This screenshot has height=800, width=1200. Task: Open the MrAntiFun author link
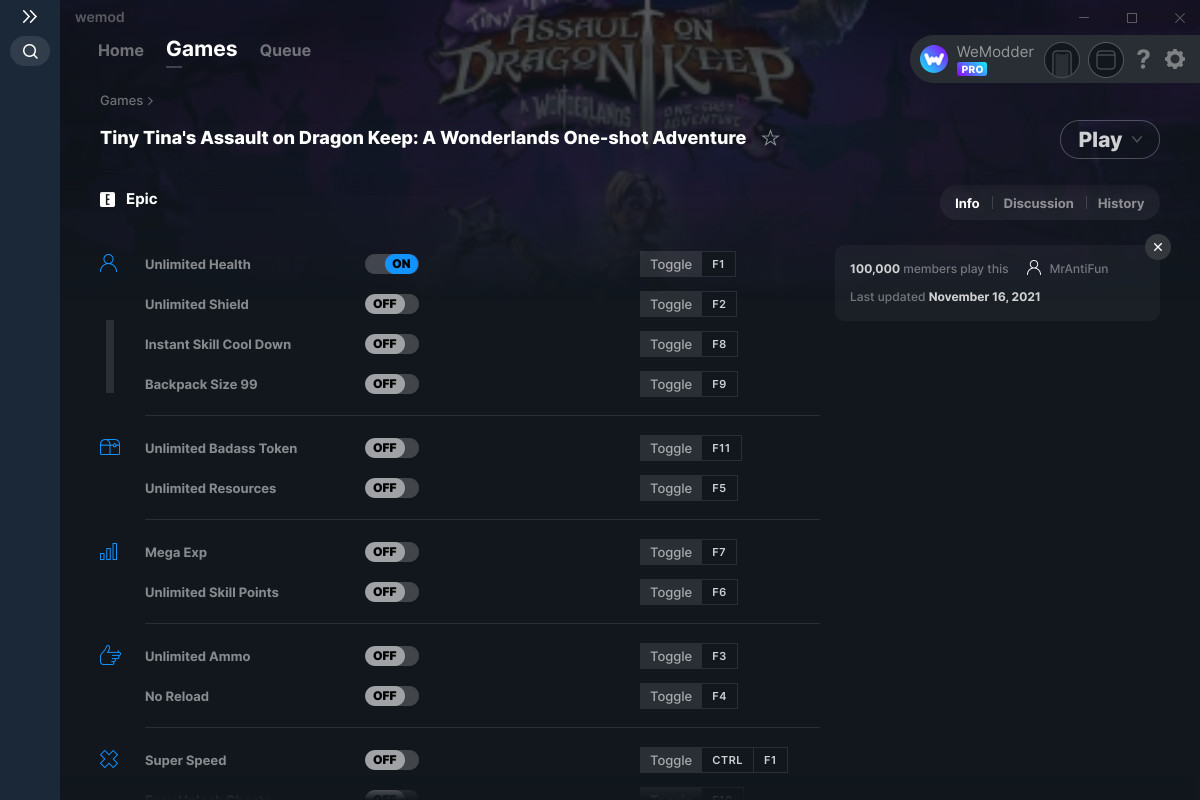click(1079, 268)
